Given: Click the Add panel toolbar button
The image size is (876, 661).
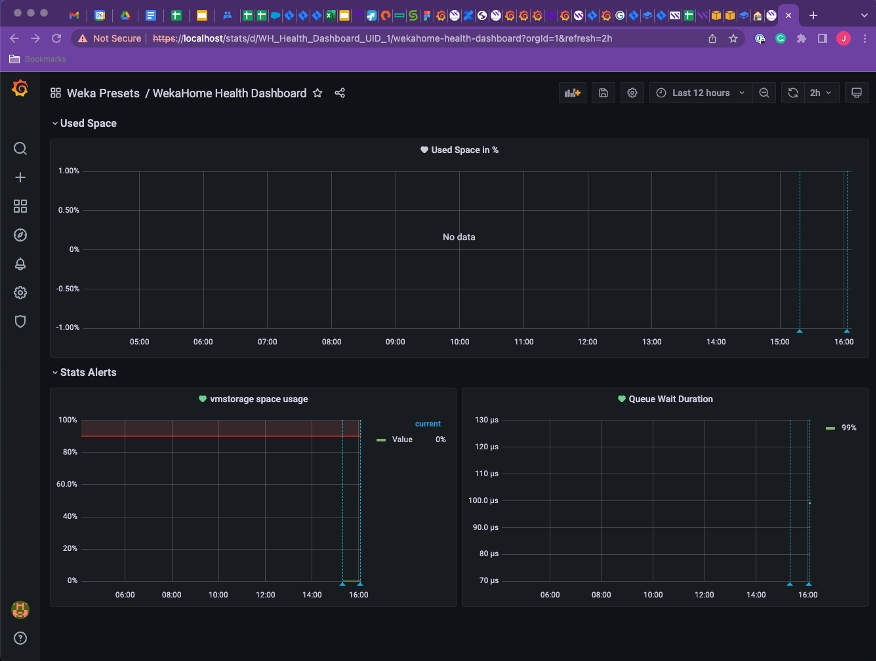Looking at the screenshot, I should (573, 93).
